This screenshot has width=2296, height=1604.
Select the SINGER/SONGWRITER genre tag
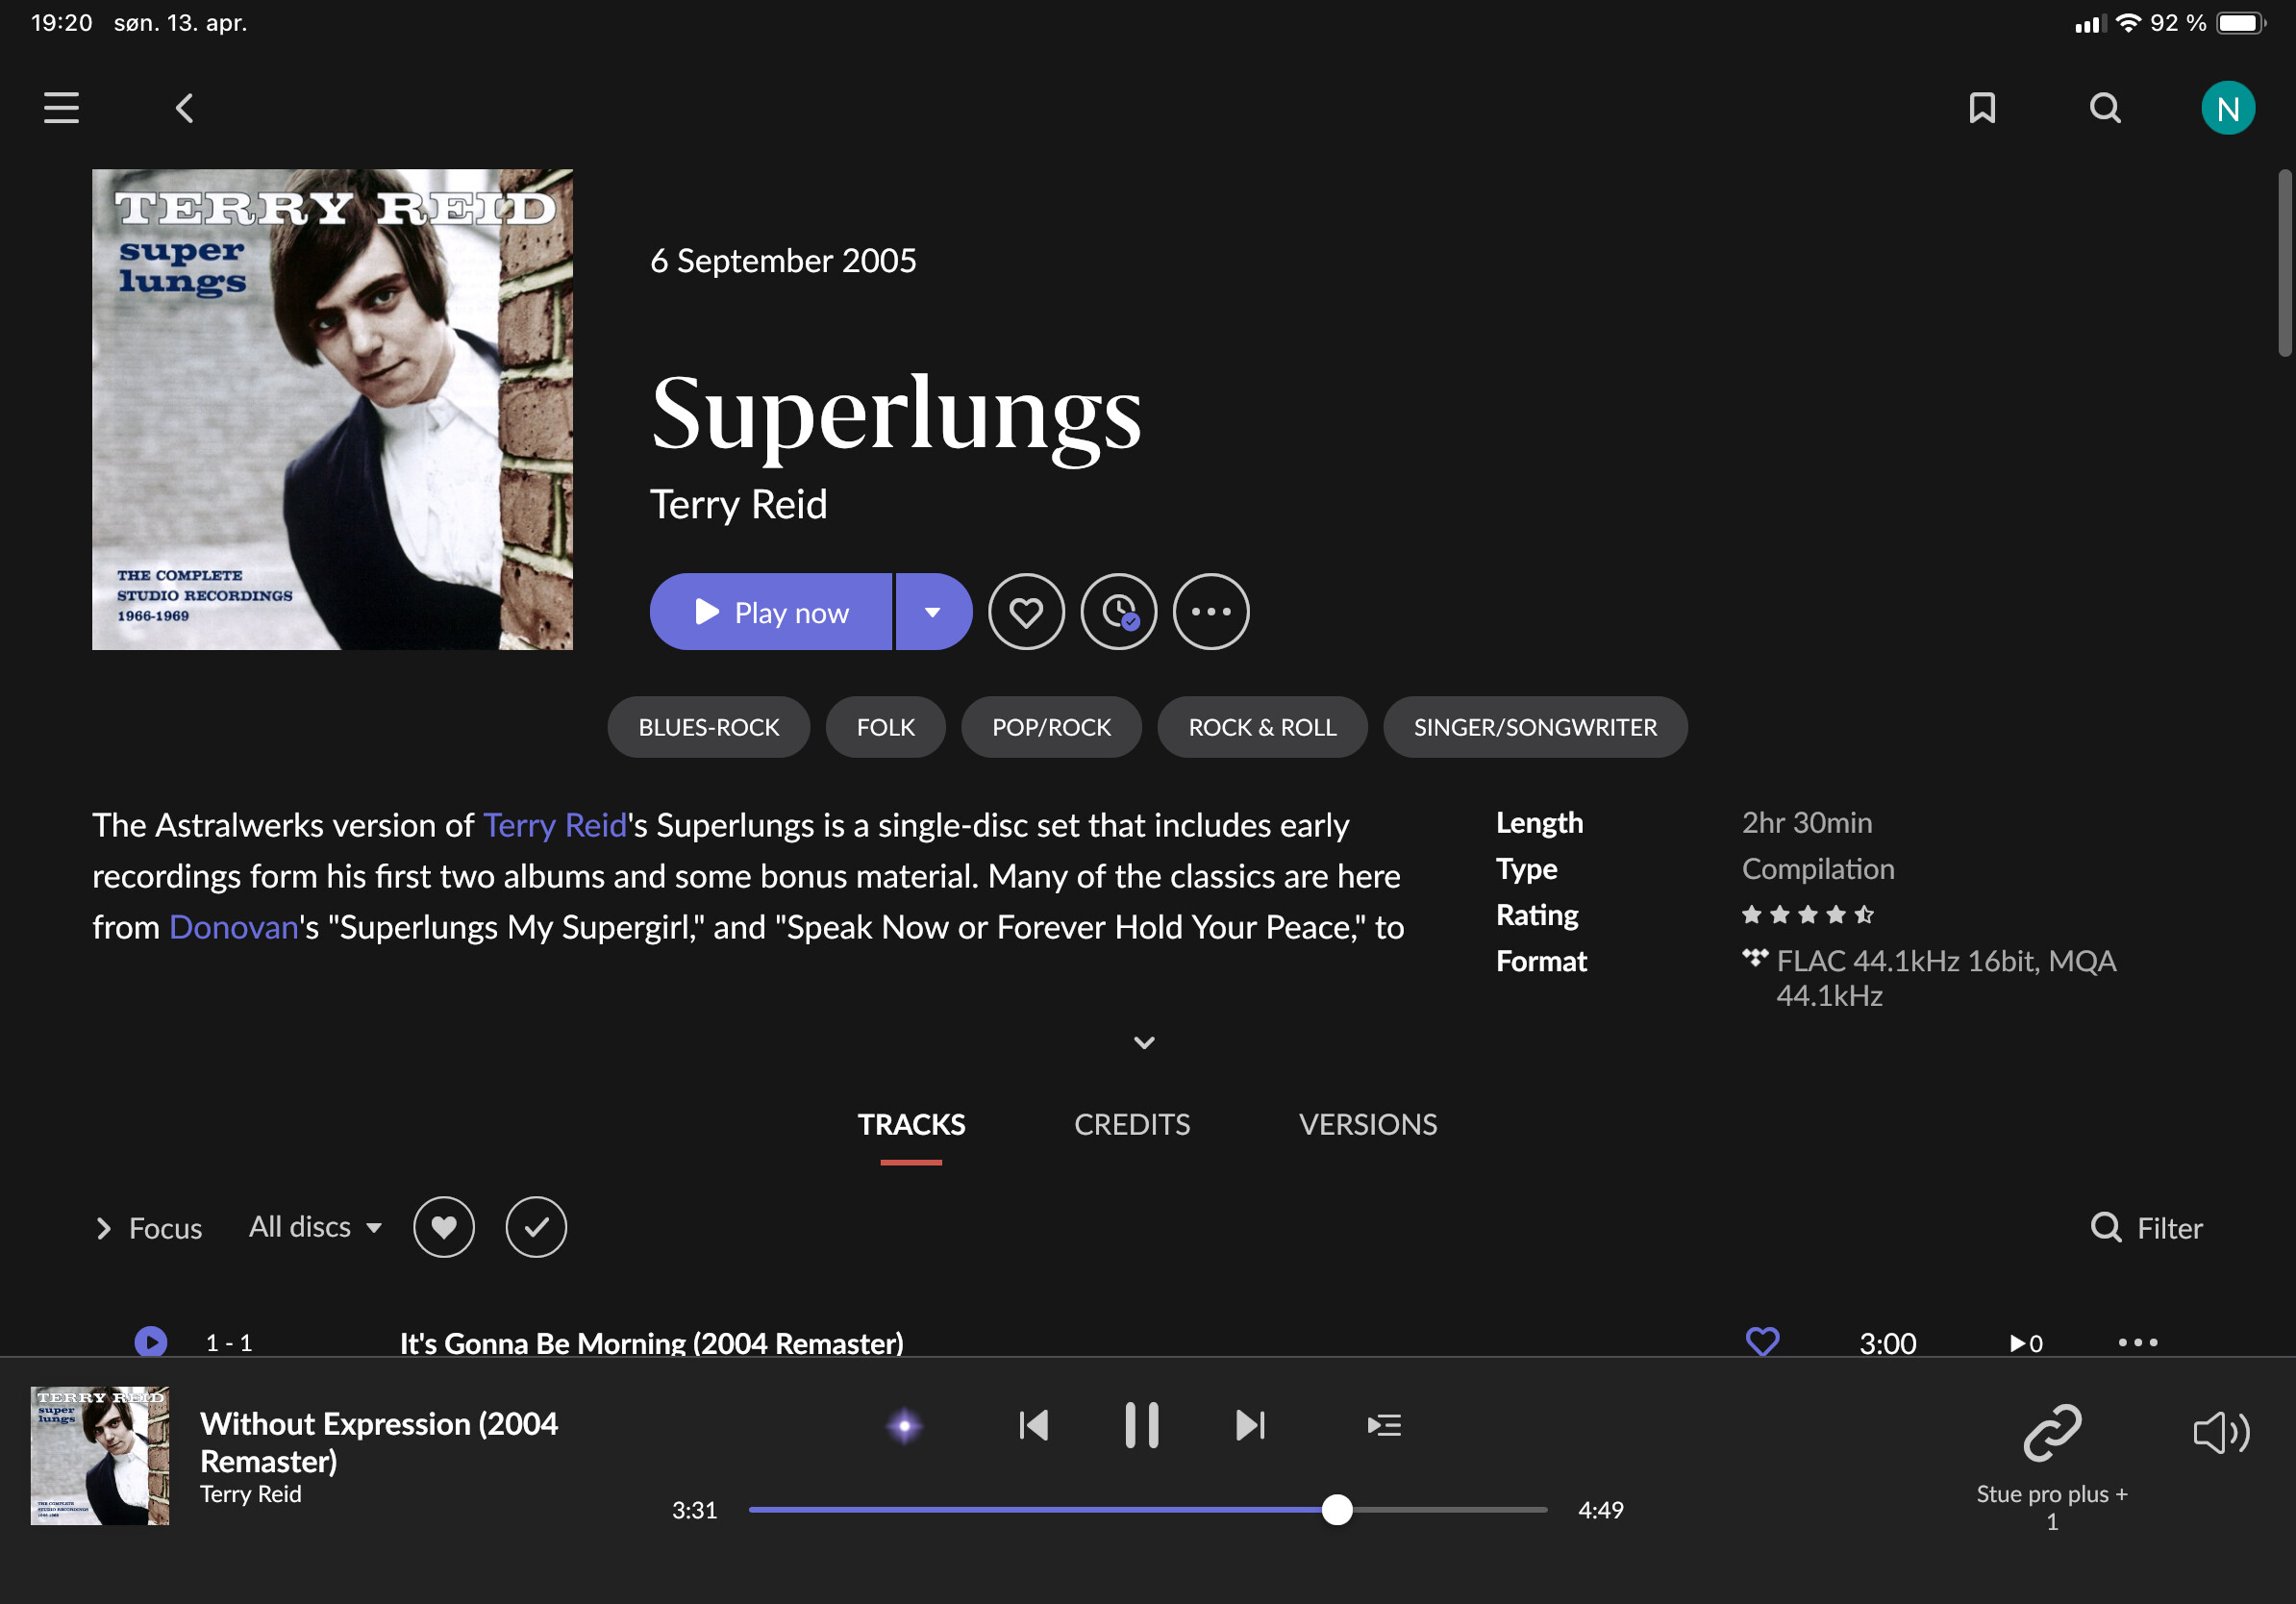click(1535, 727)
